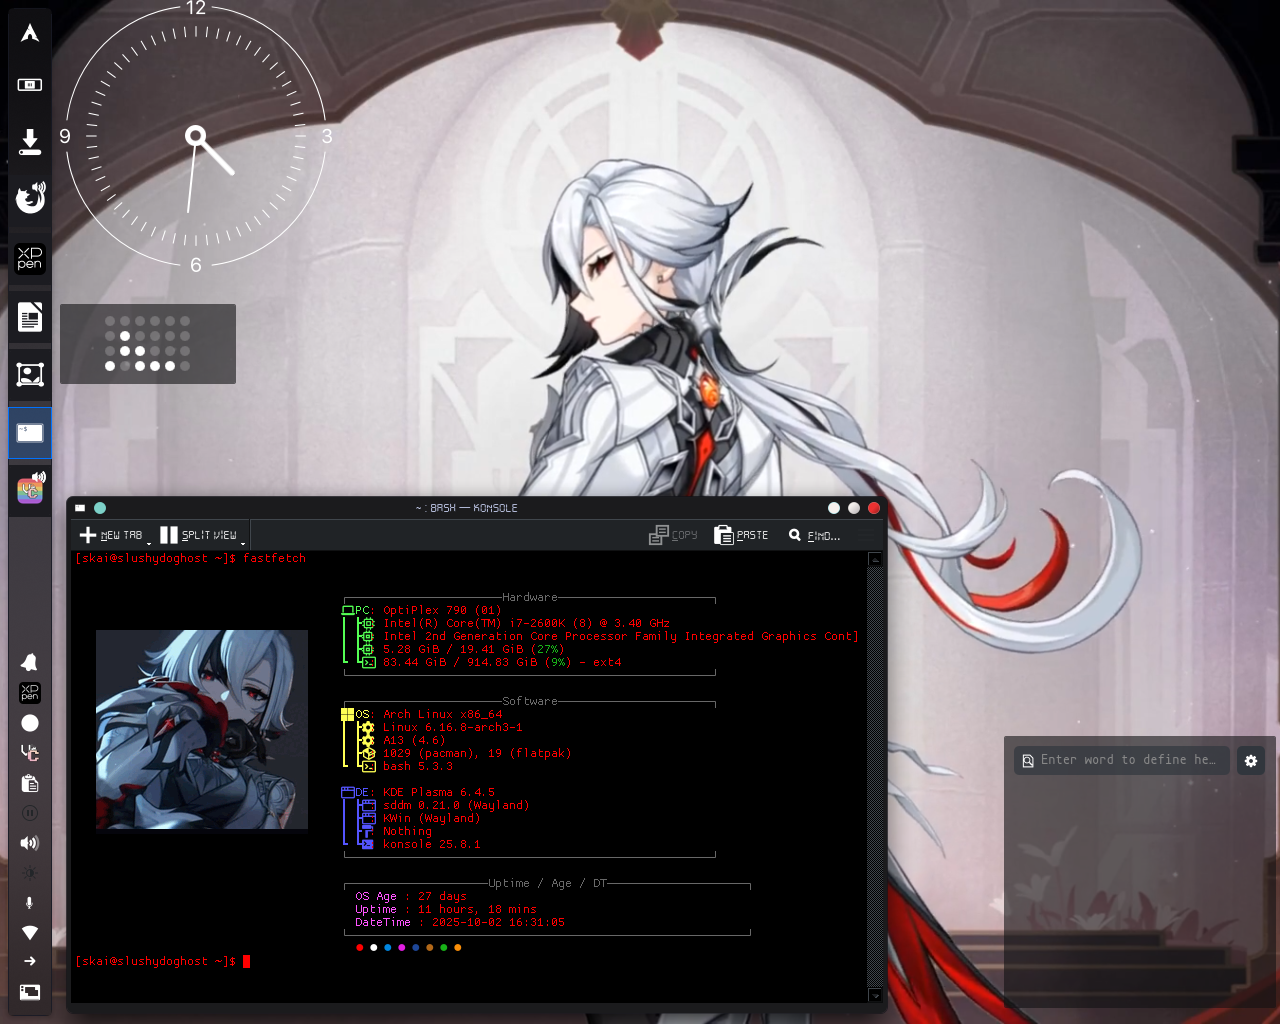Open Find... in the Konsole toolbar
The height and width of the screenshot is (1024, 1280).
pos(814,535)
